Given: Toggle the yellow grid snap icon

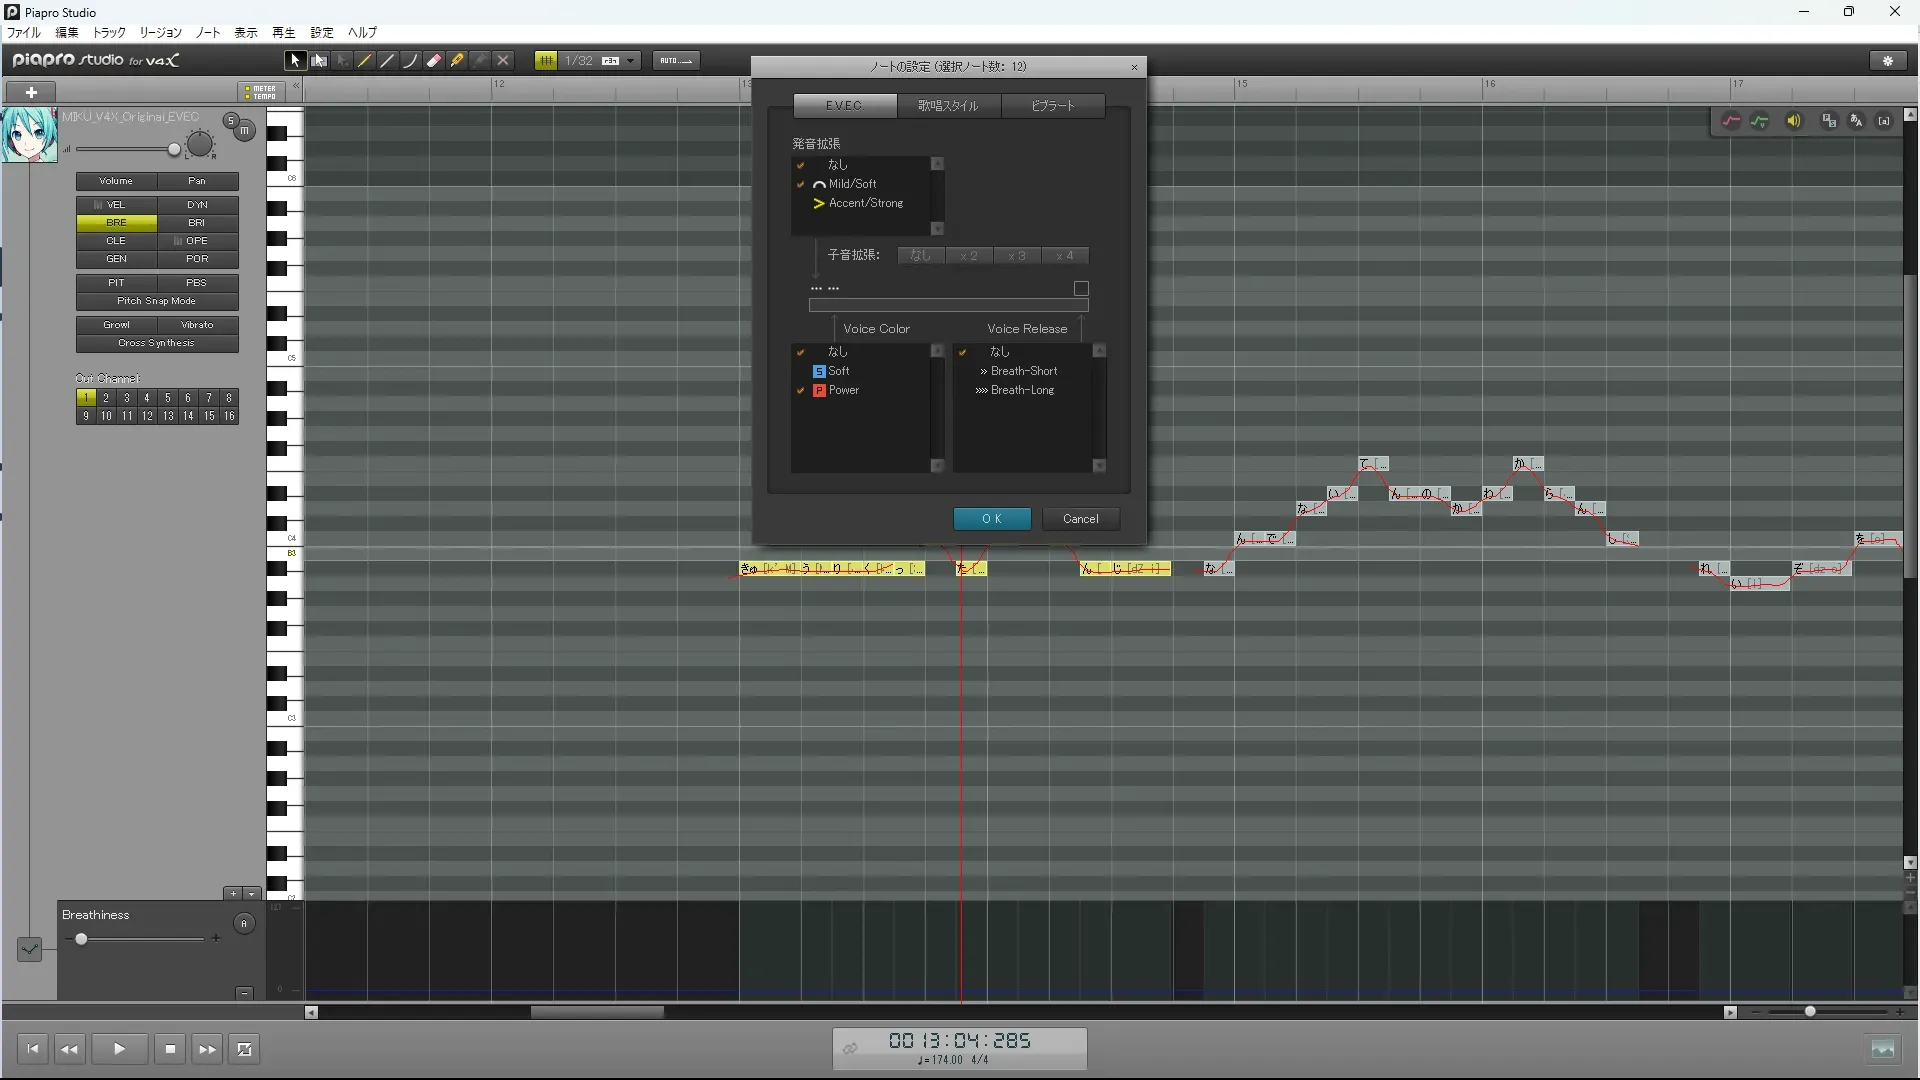Looking at the screenshot, I should (546, 61).
